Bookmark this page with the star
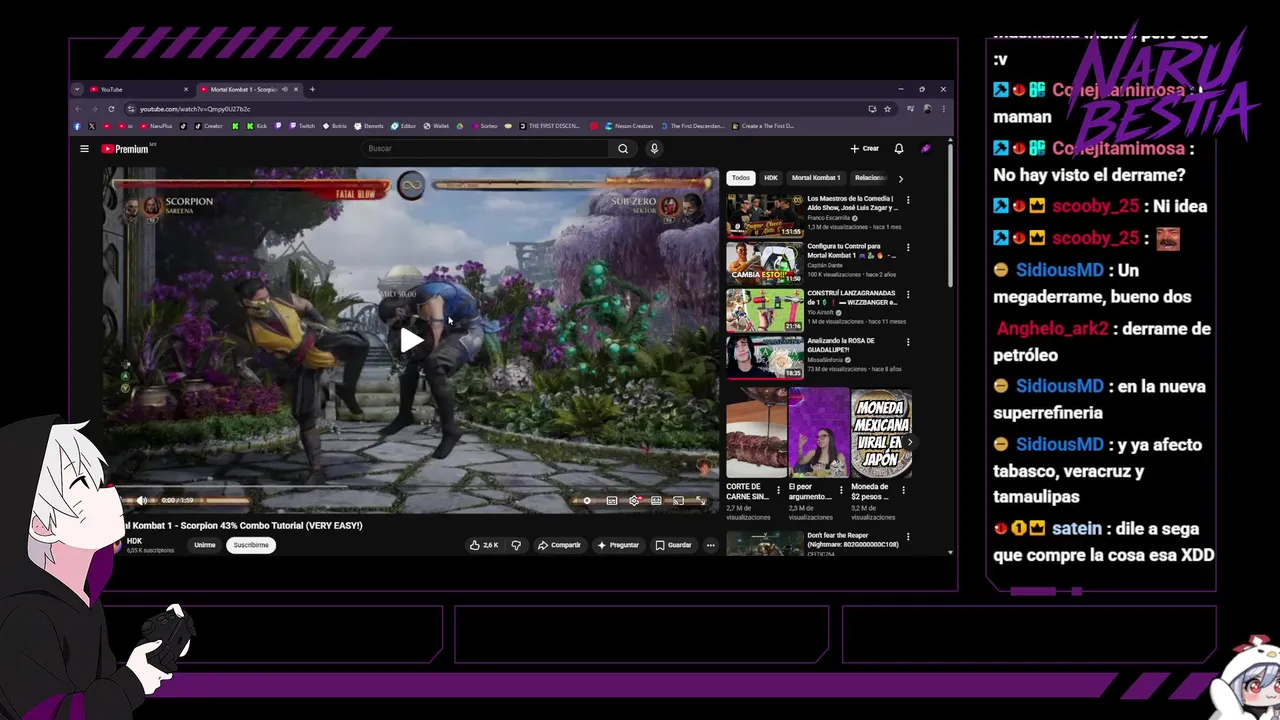The height and width of the screenshot is (720, 1280). coord(887,108)
